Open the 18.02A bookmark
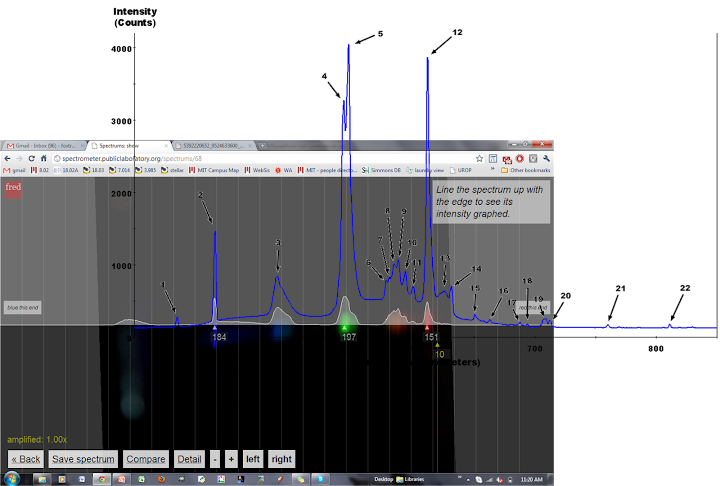The image size is (720, 486). [x=66, y=170]
